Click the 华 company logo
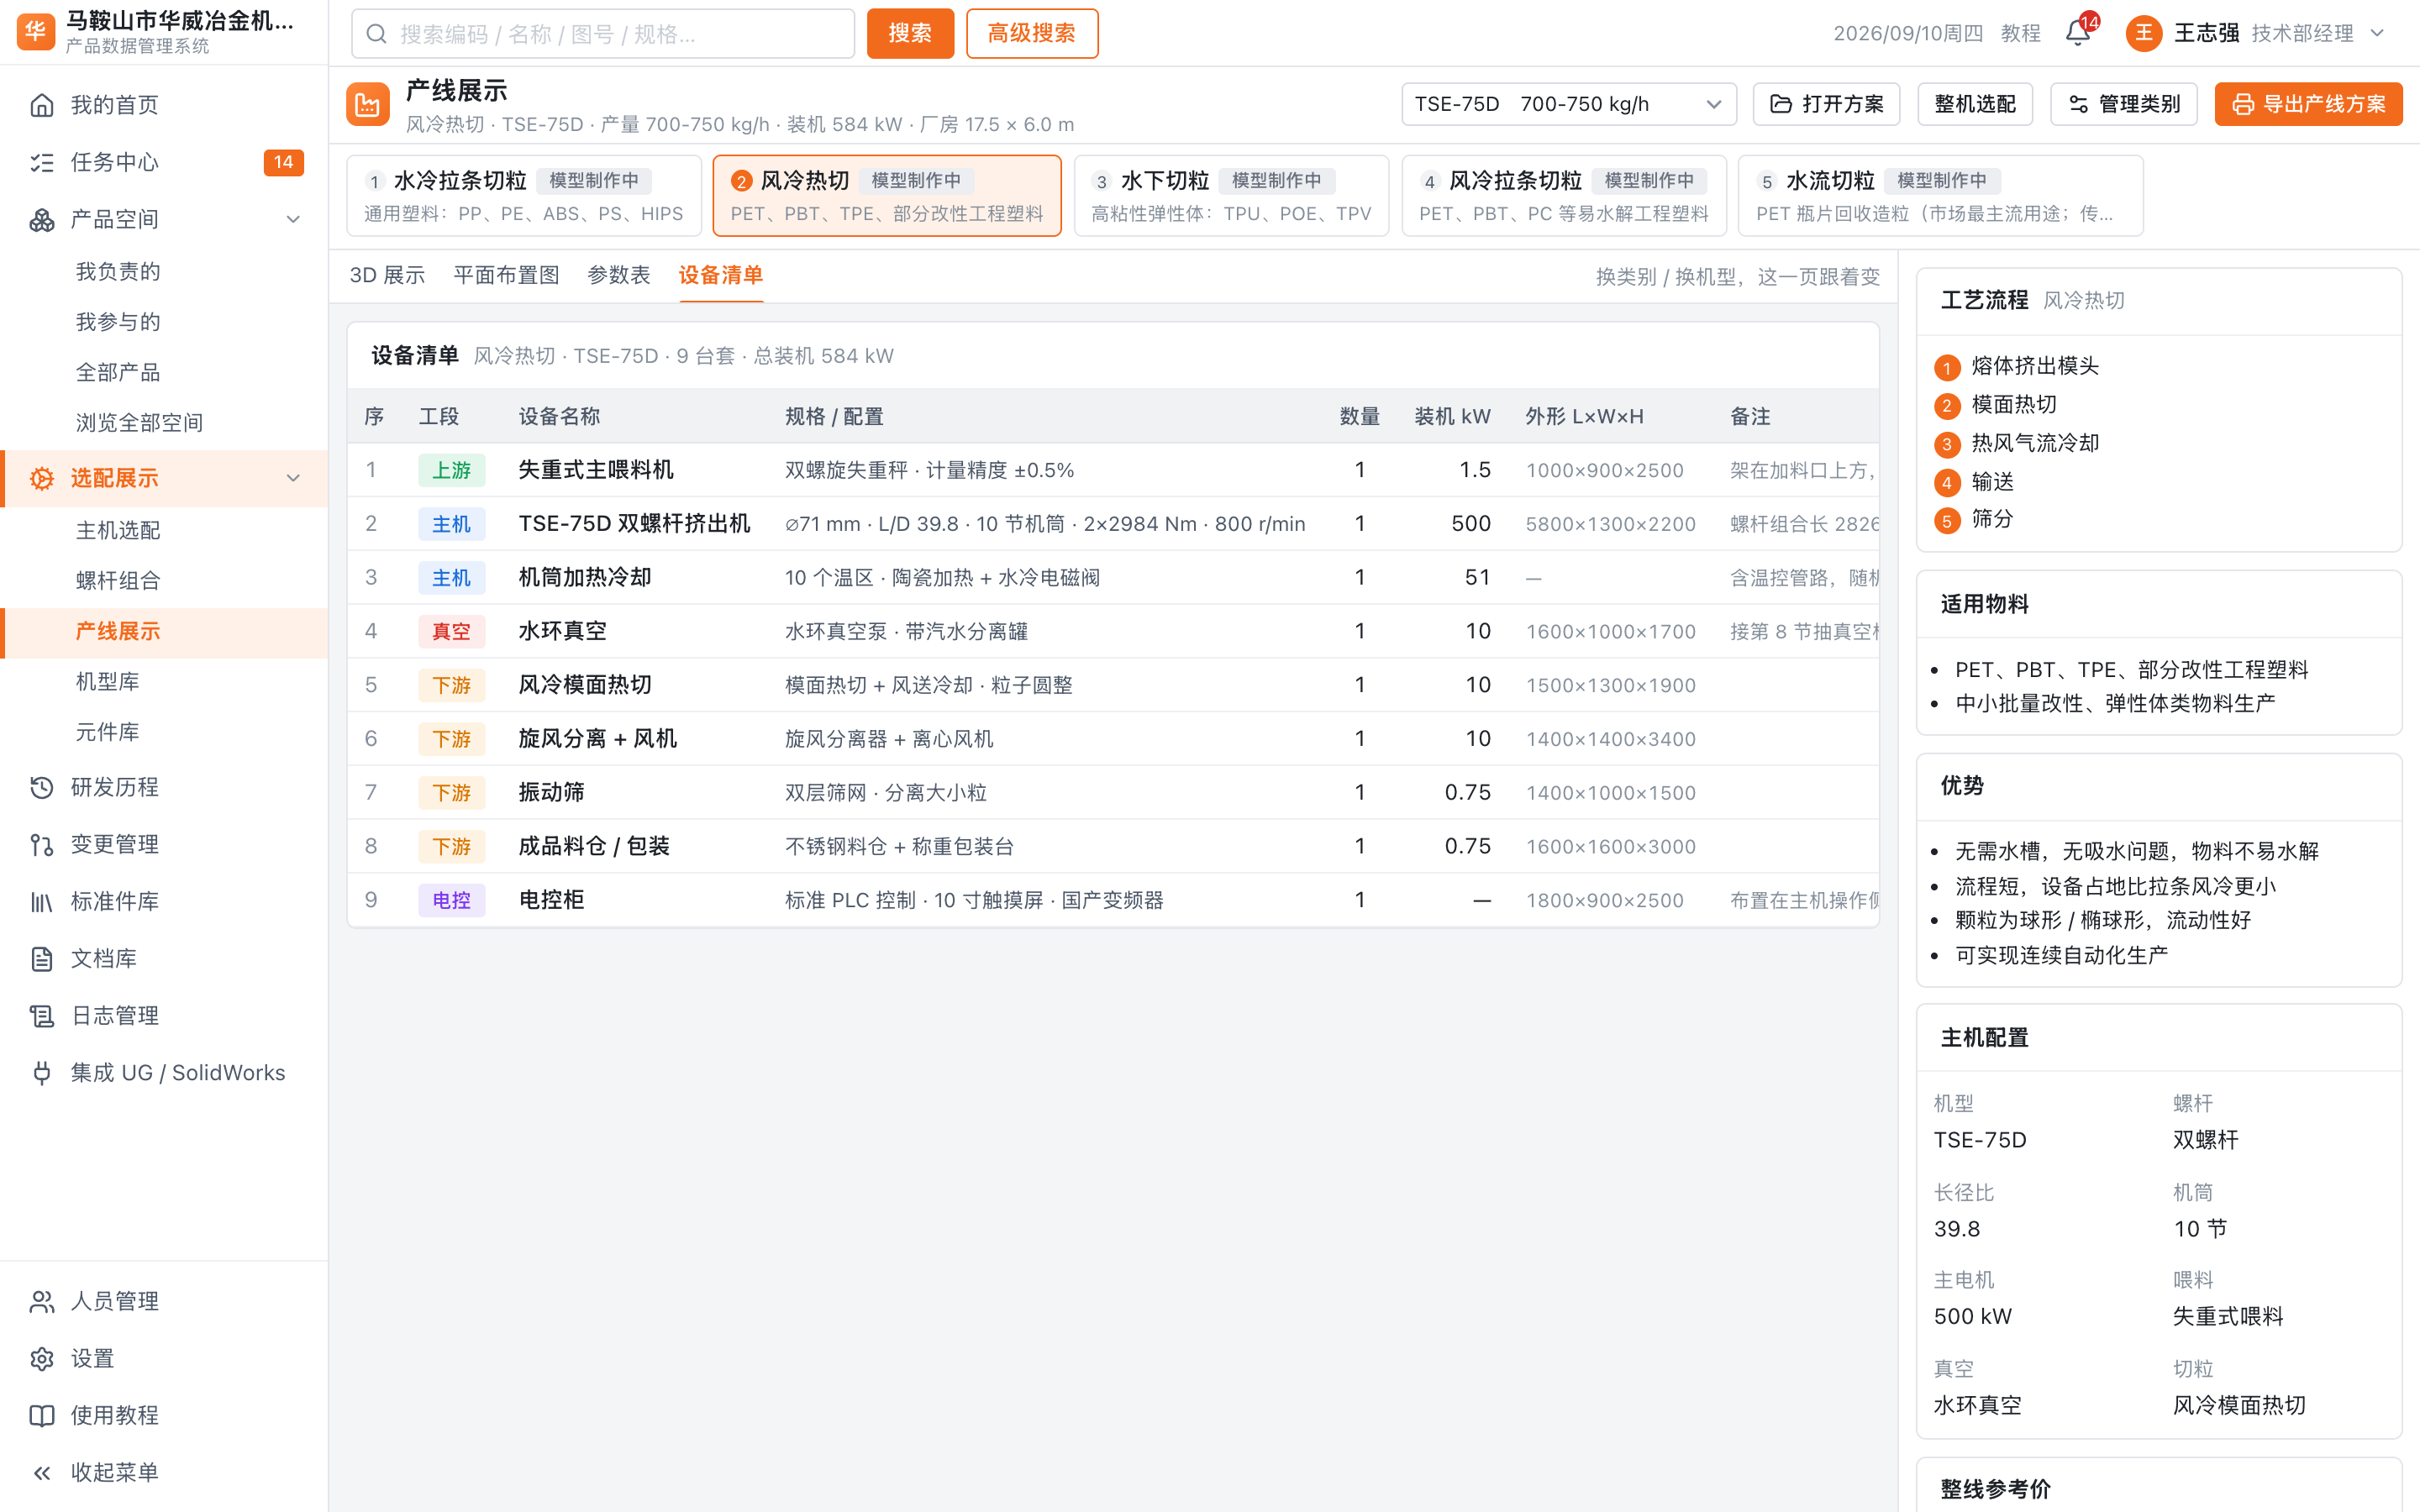2420x1512 pixels. point(36,32)
